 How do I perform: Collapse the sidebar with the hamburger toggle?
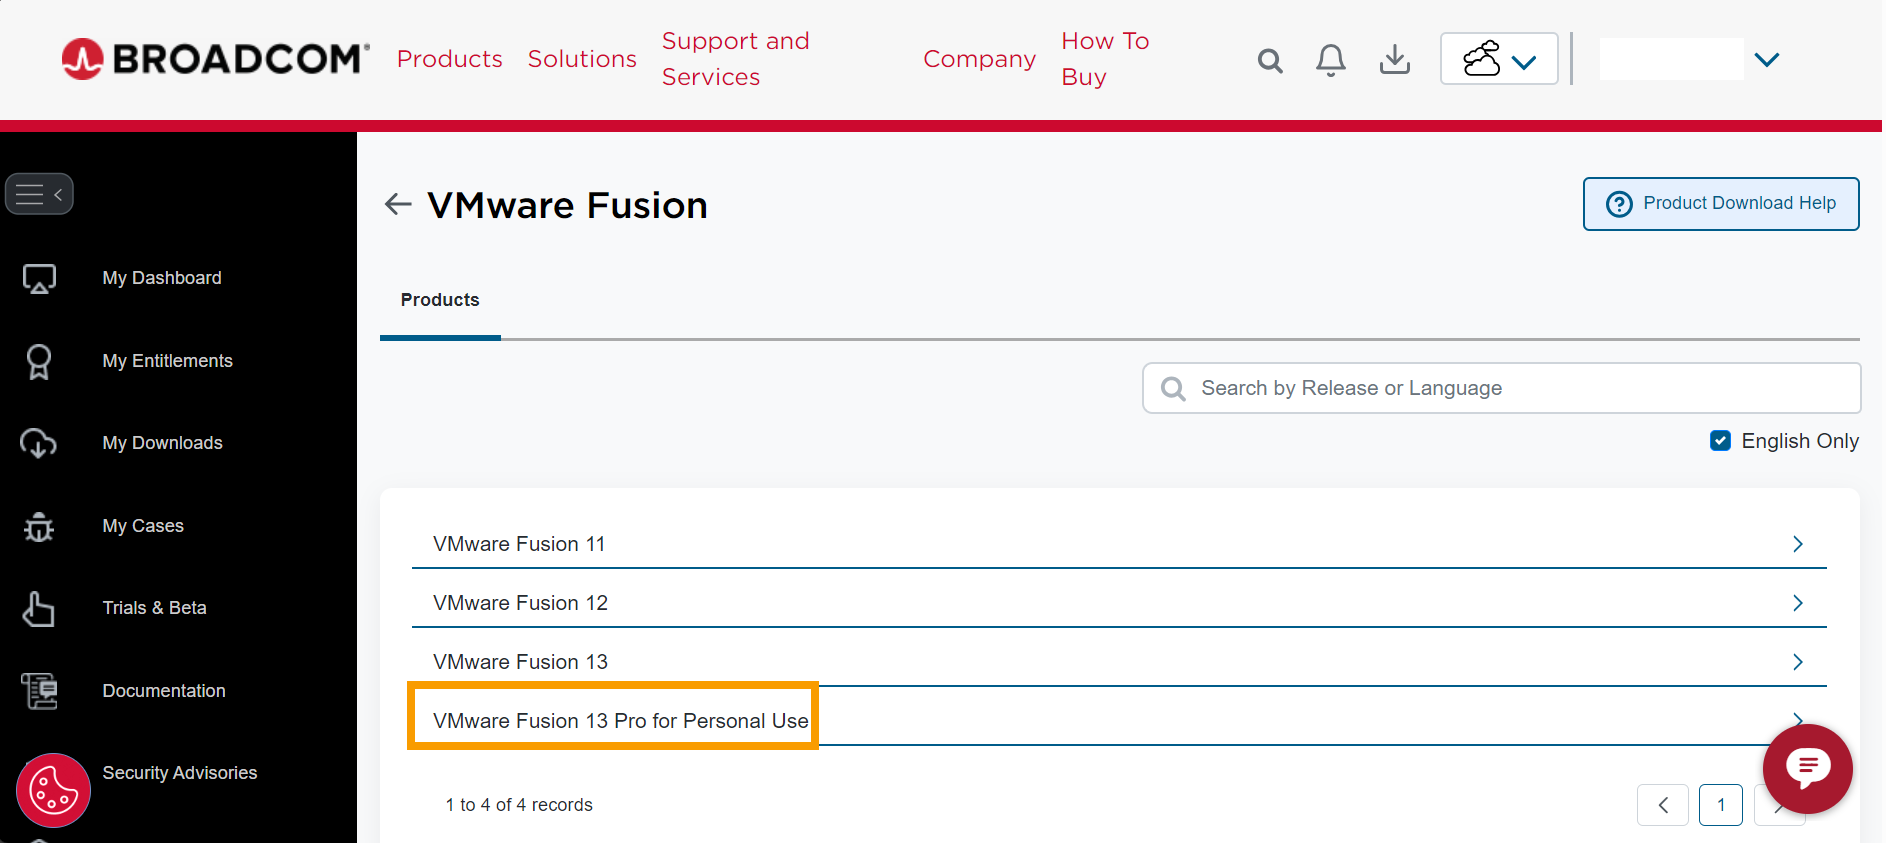(39, 194)
